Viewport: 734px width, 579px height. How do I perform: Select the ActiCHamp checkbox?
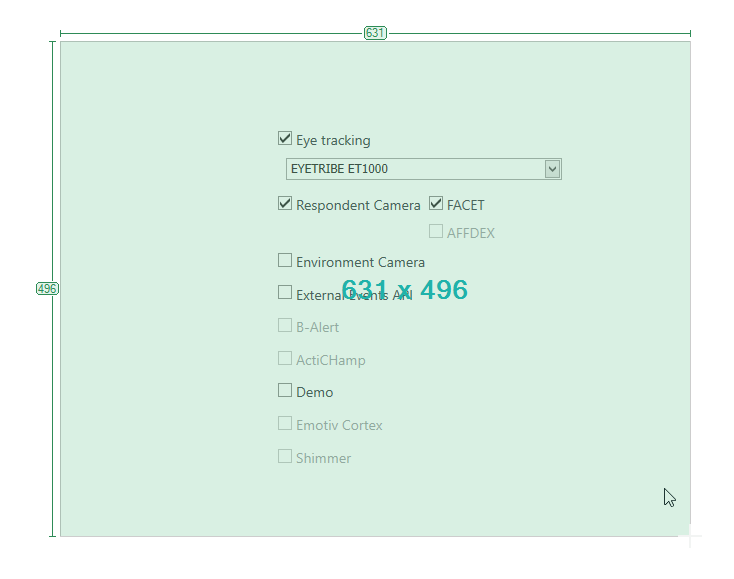click(285, 358)
